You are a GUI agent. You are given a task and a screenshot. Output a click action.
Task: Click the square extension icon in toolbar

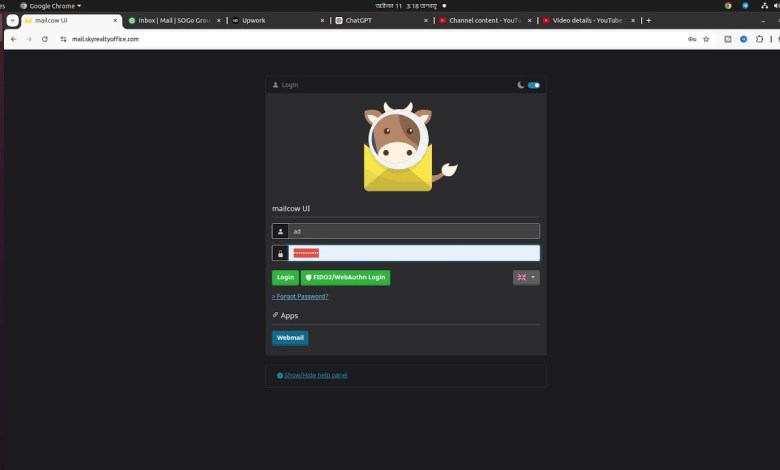(727, 39)
